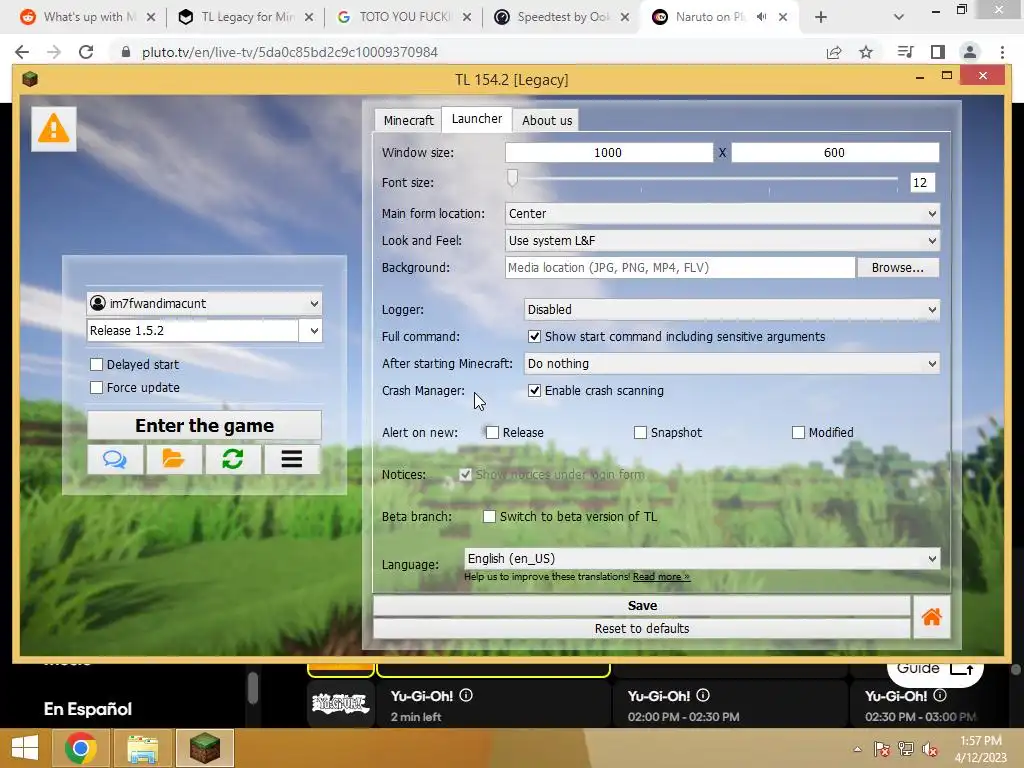Click Enter the game button

(204, 426)
